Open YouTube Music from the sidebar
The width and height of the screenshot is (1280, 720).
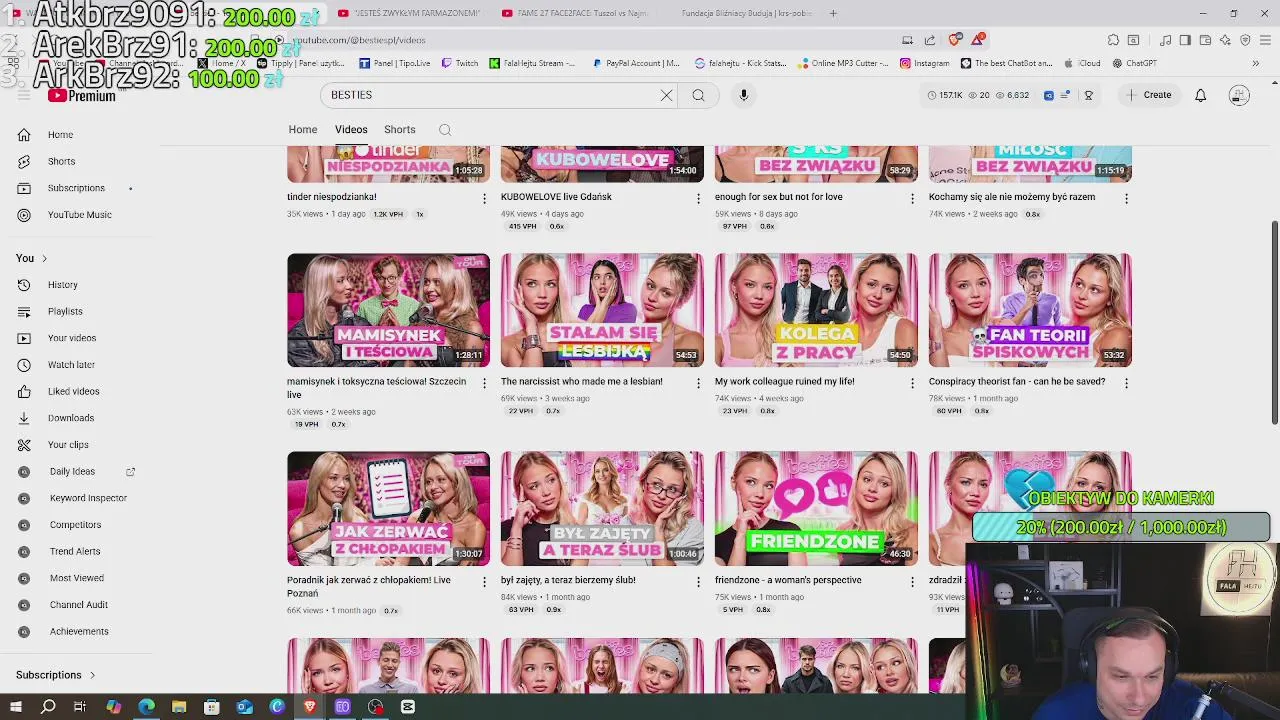pos(79,215)
